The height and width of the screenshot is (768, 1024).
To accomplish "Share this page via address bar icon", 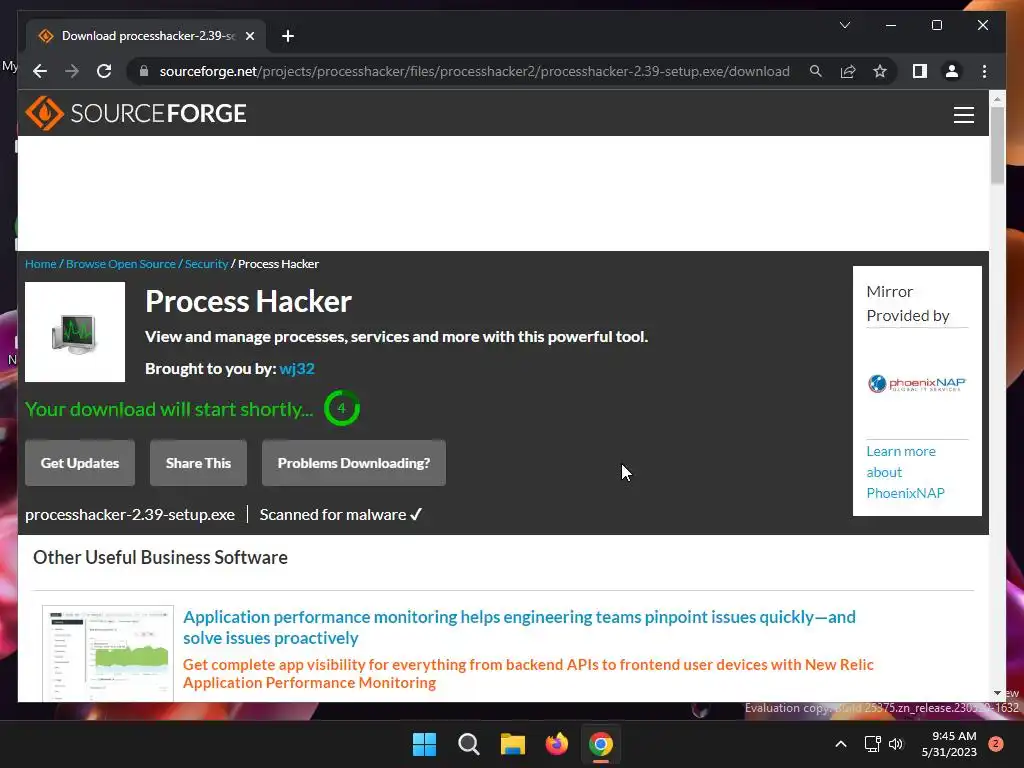I will coord(848,71).
